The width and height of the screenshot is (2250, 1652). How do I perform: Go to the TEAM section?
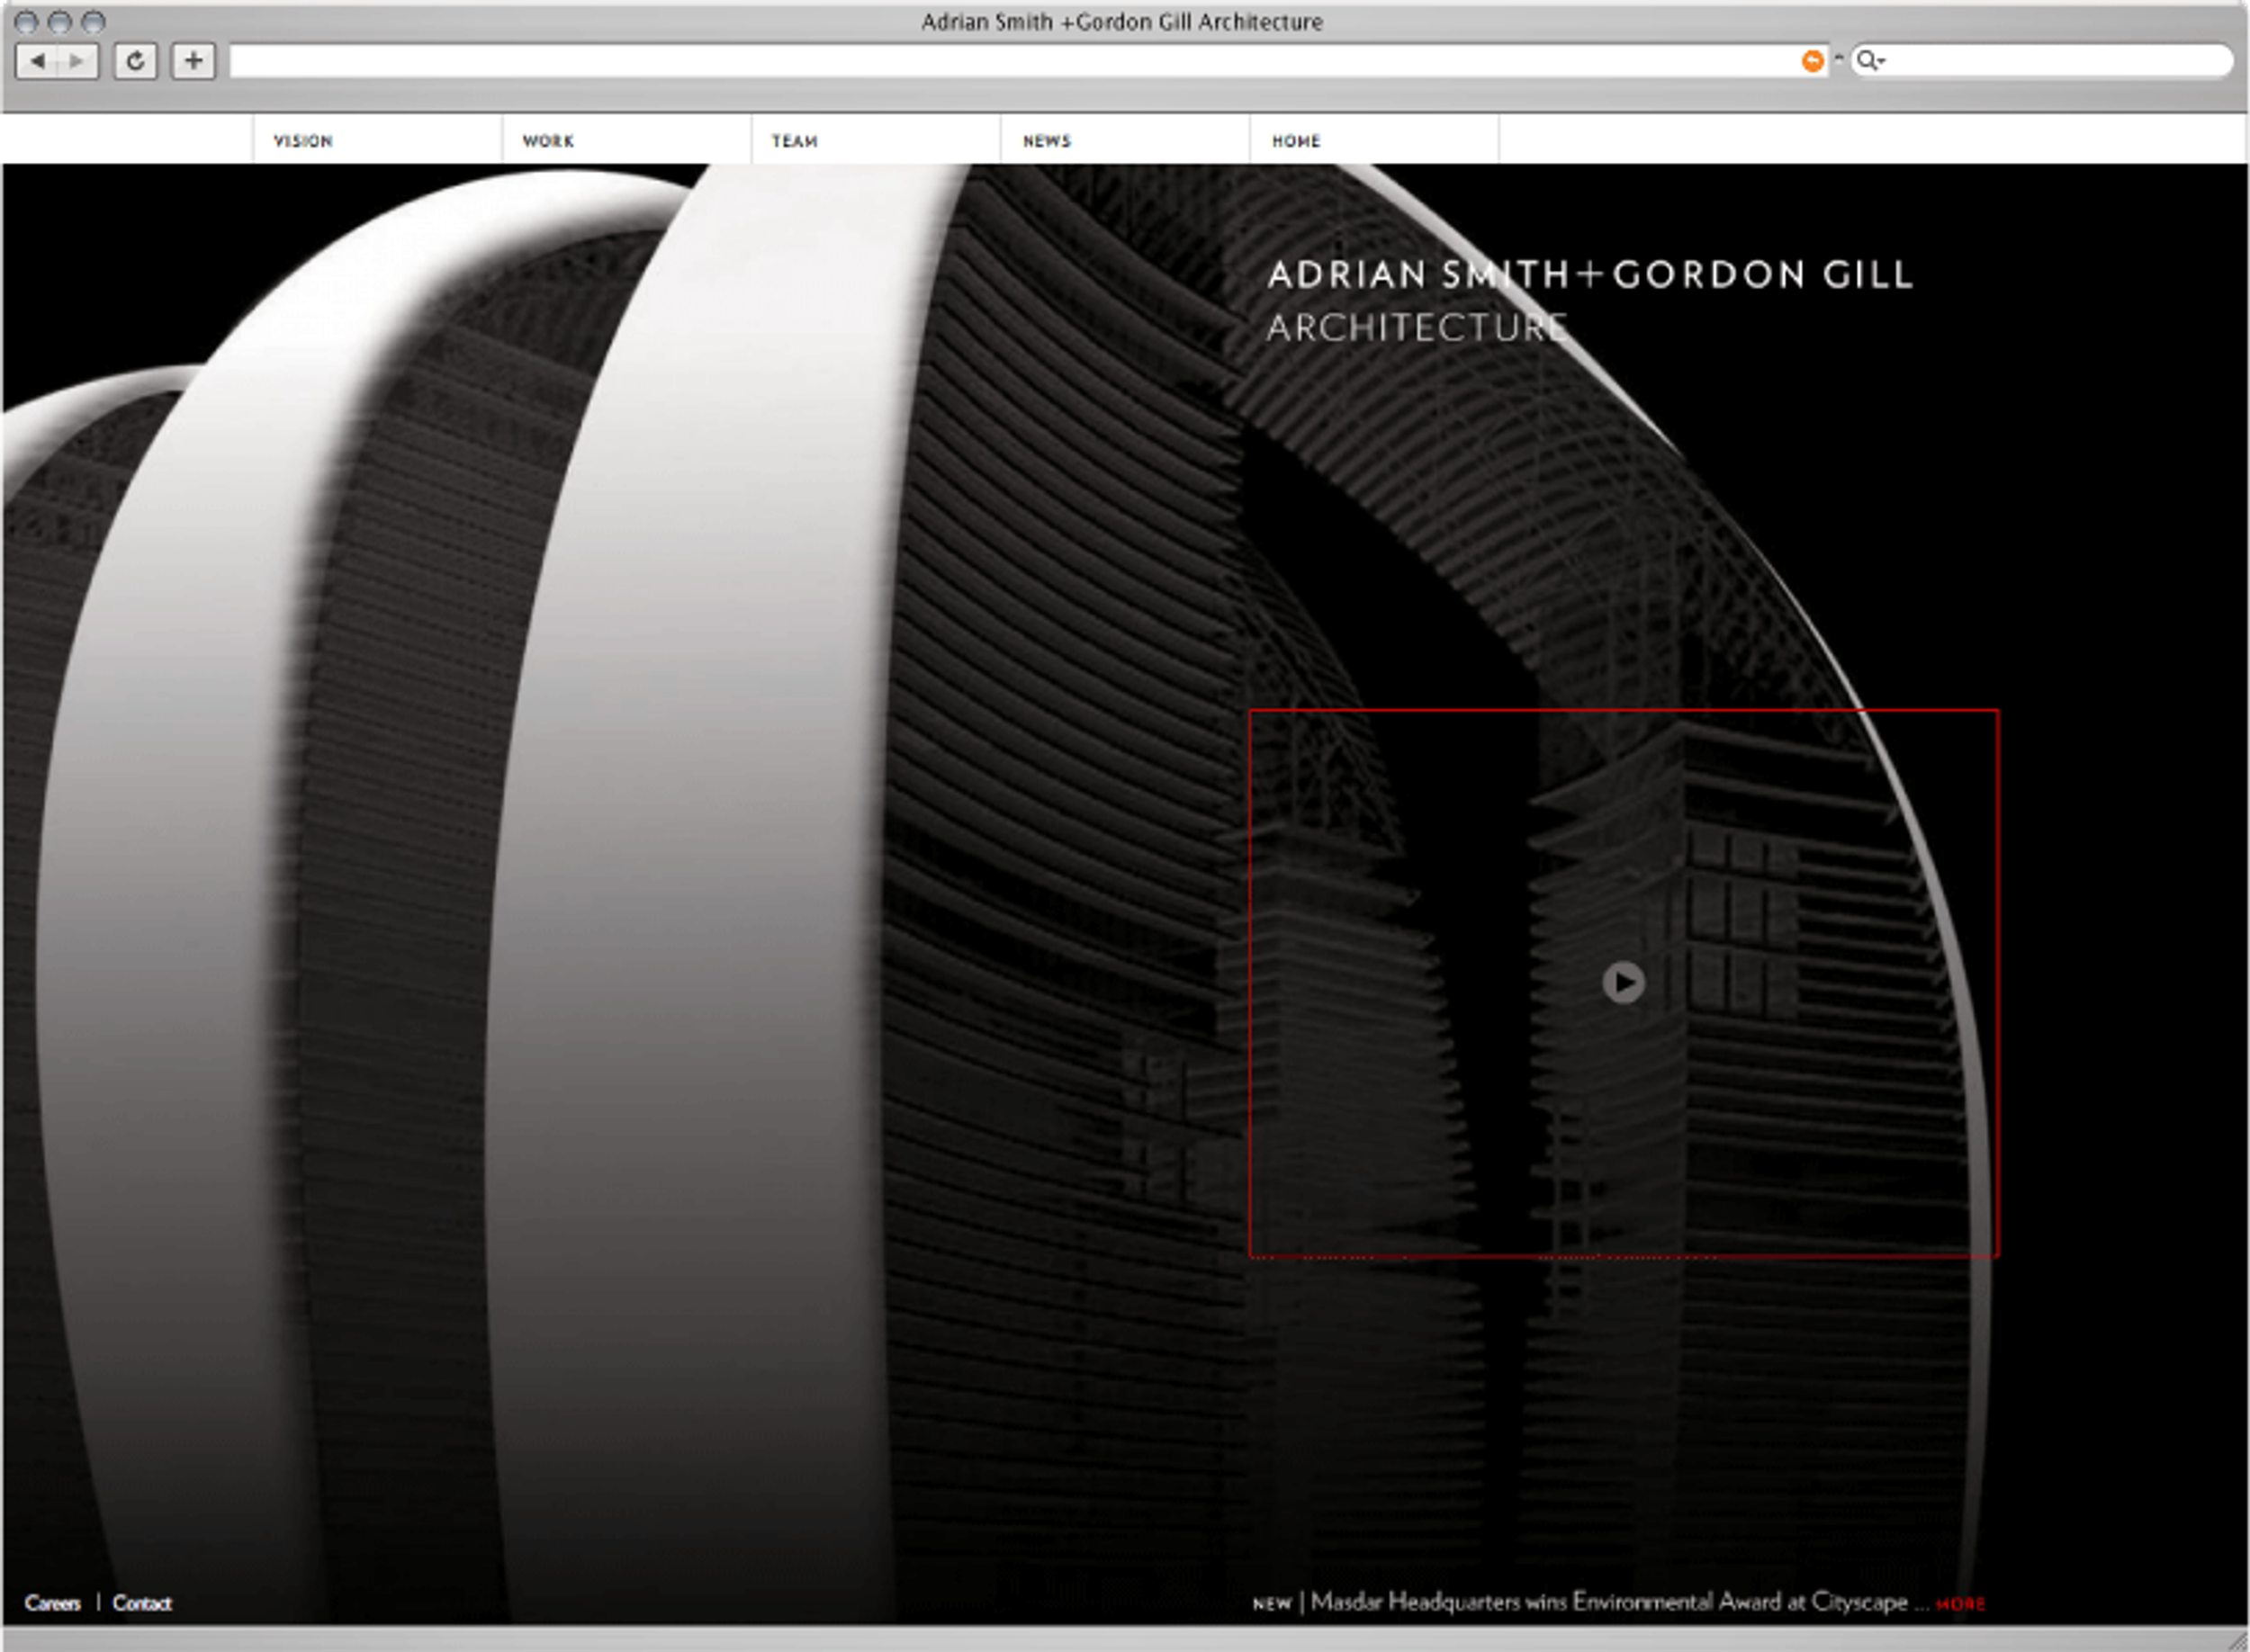coord(794,141)
